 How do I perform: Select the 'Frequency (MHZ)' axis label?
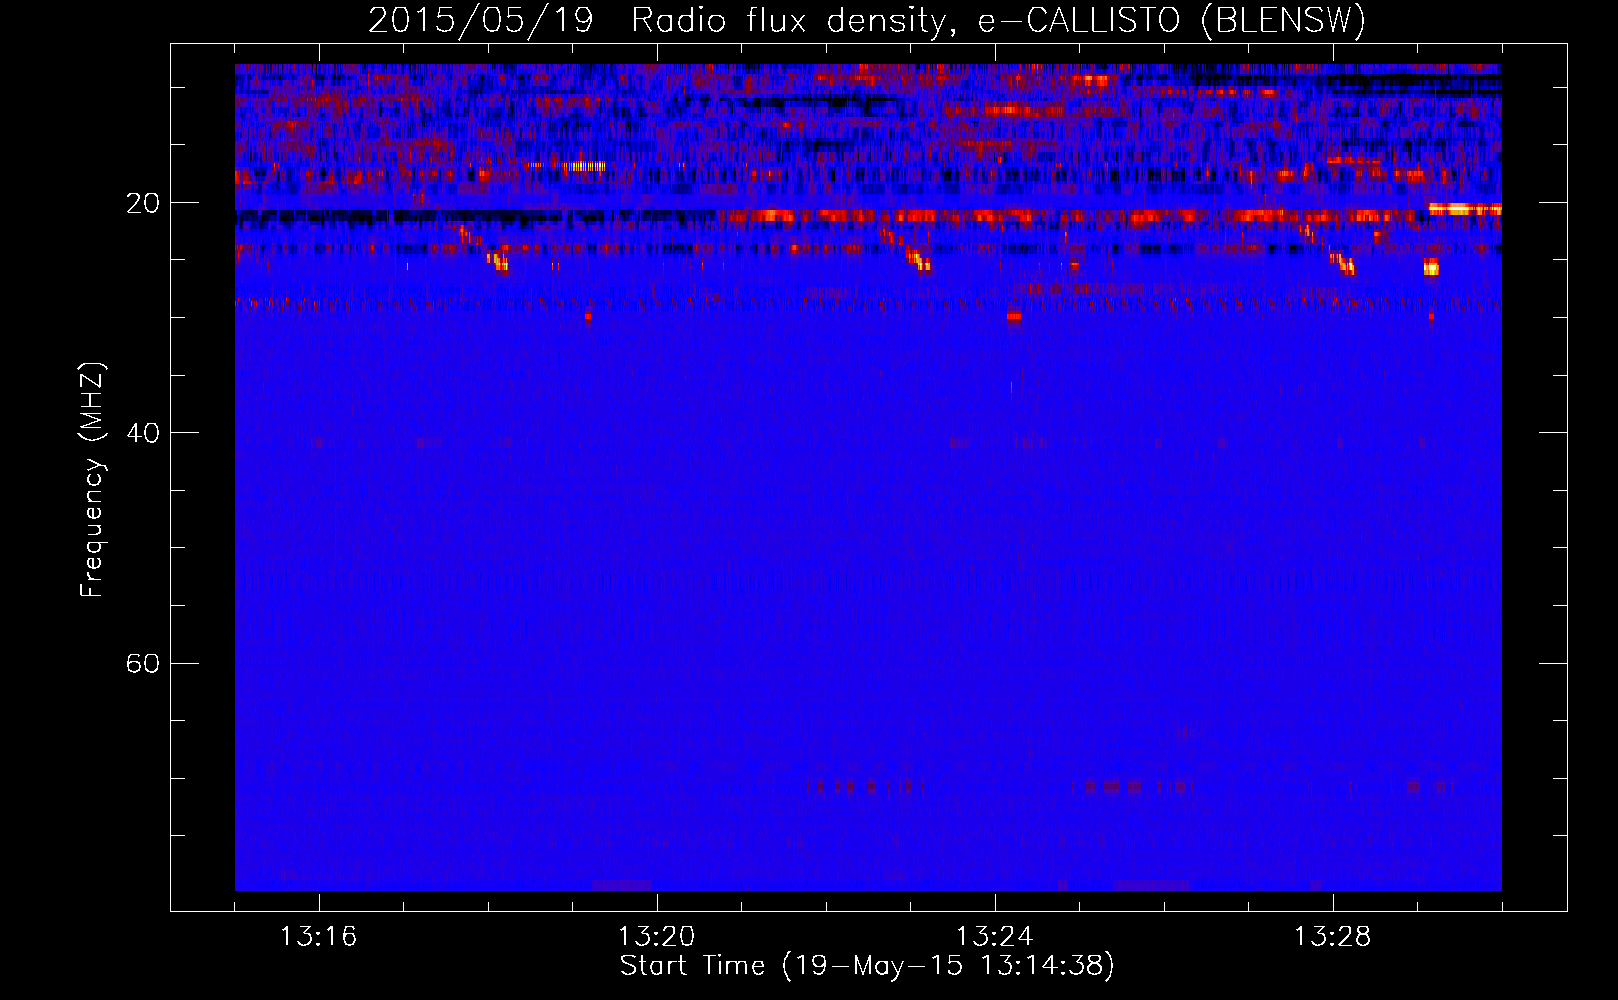pyautogui.click(x=92, y=480)
